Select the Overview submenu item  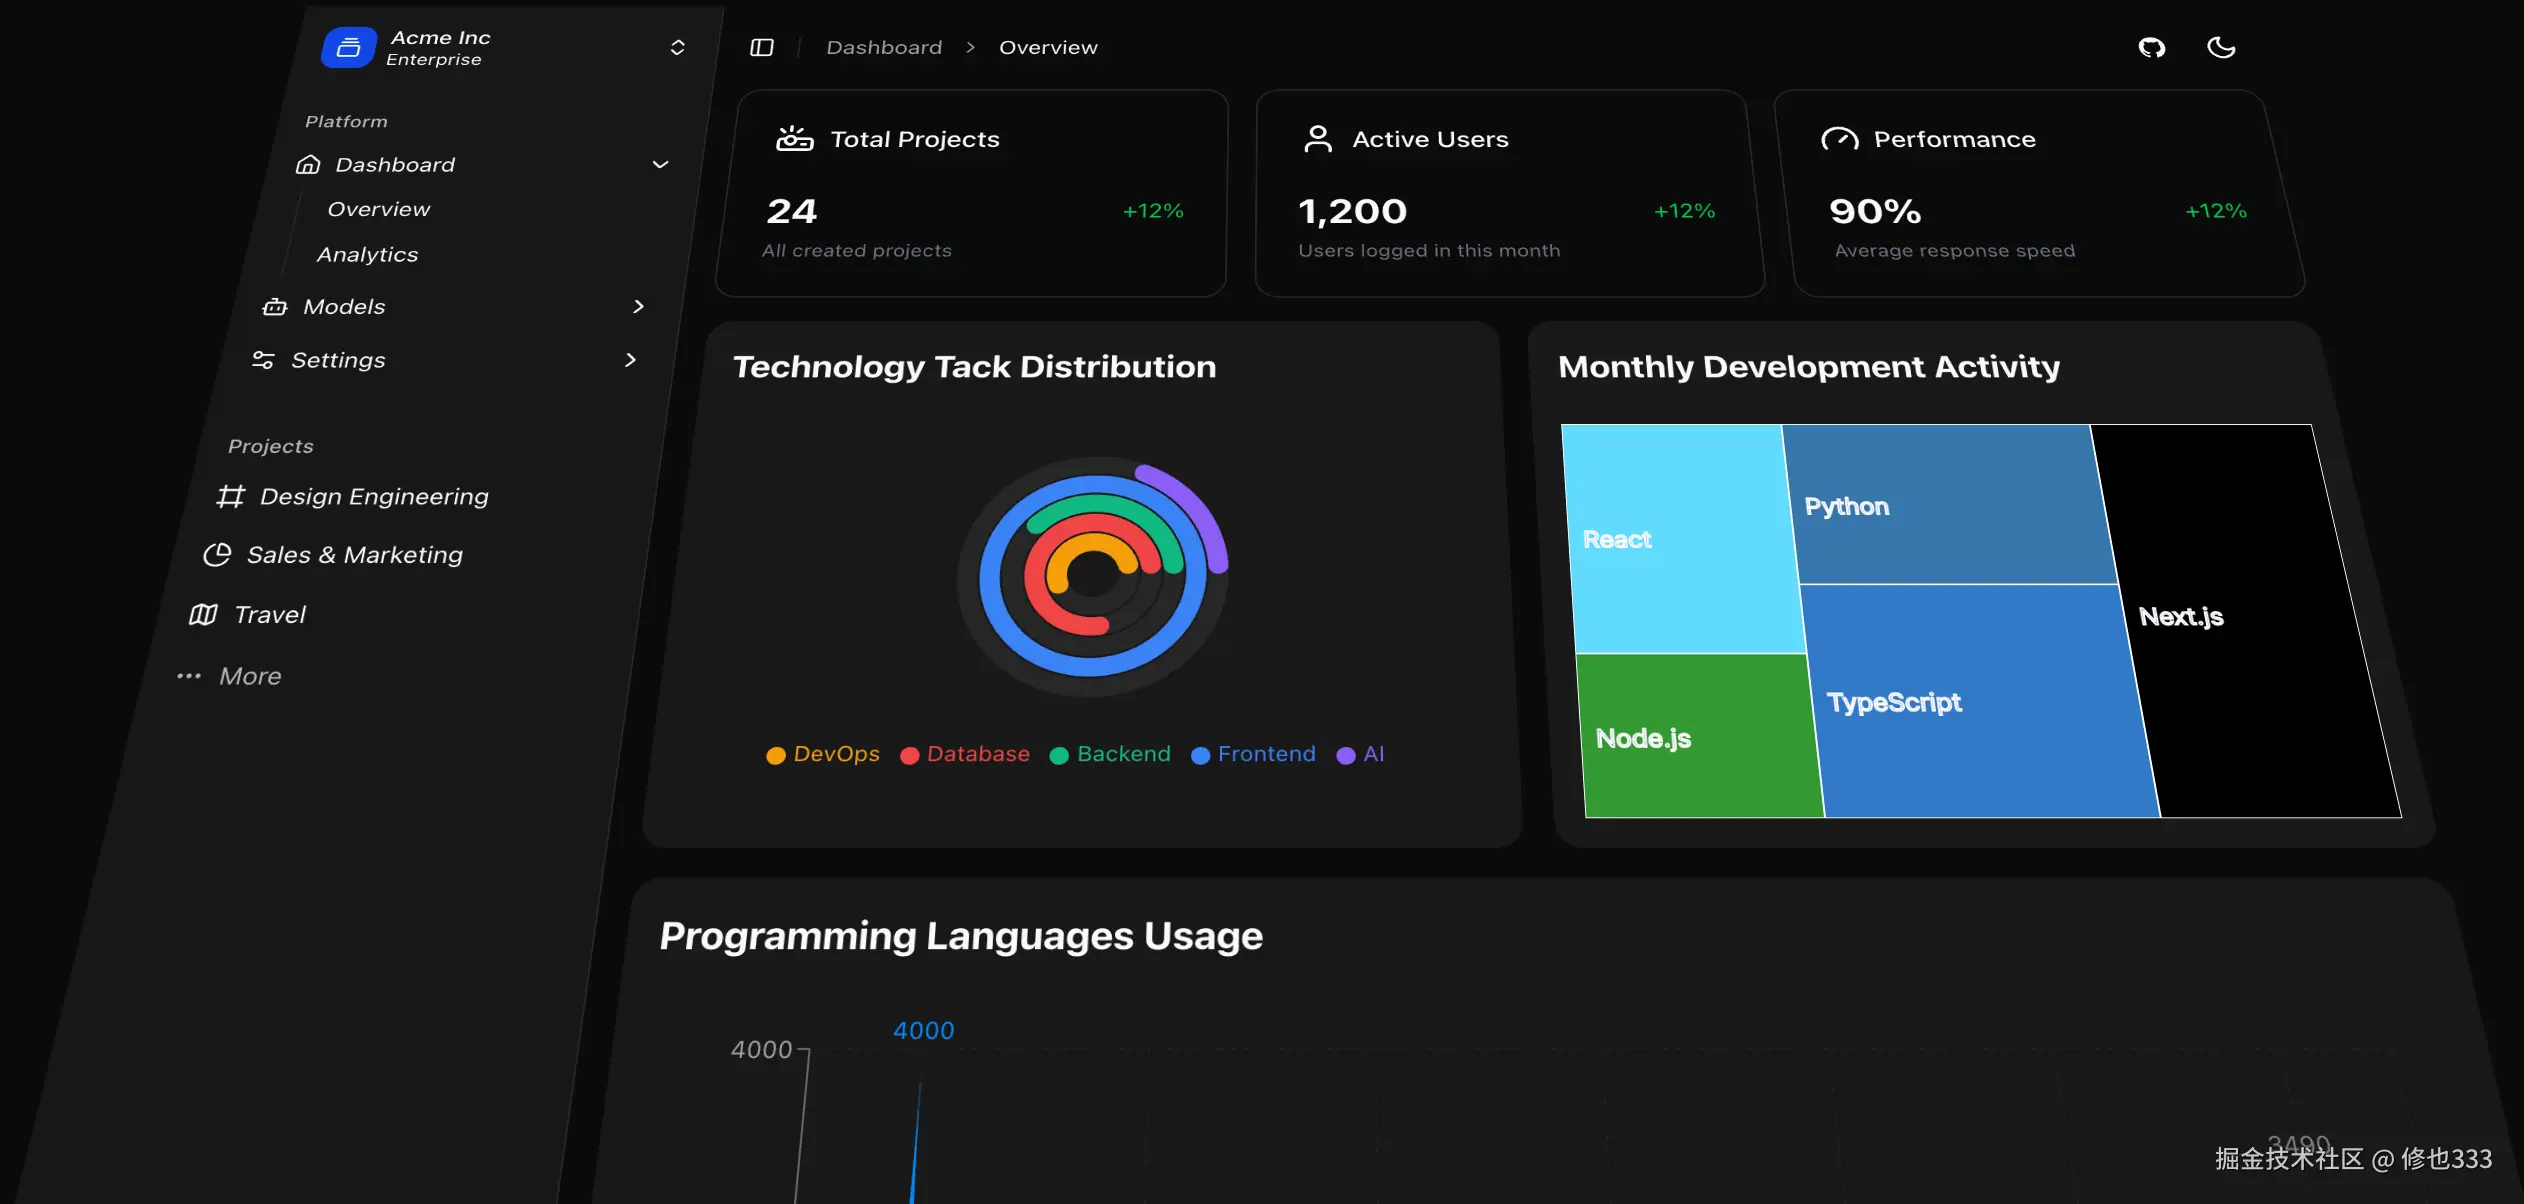378,209
